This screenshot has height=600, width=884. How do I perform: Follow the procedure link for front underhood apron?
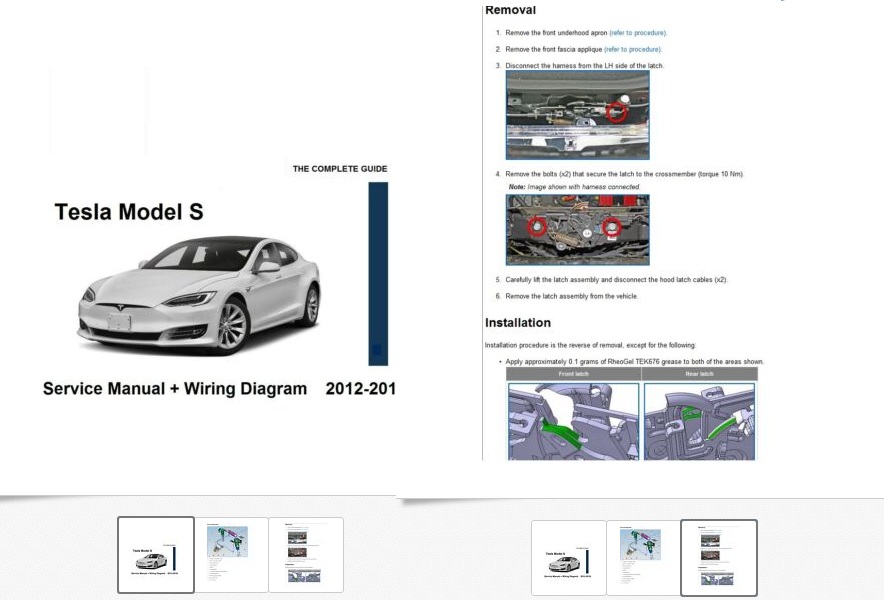[638, 33]
